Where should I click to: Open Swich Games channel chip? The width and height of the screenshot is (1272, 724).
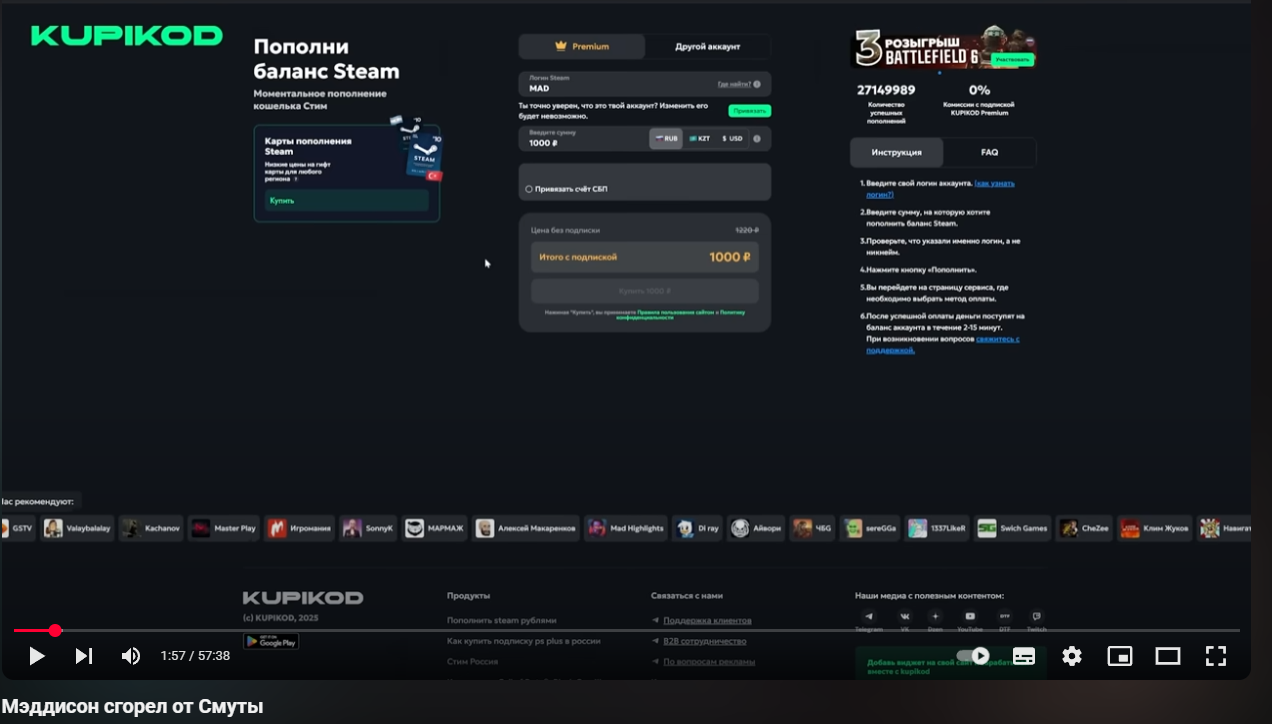click(x=1012, y=528)
